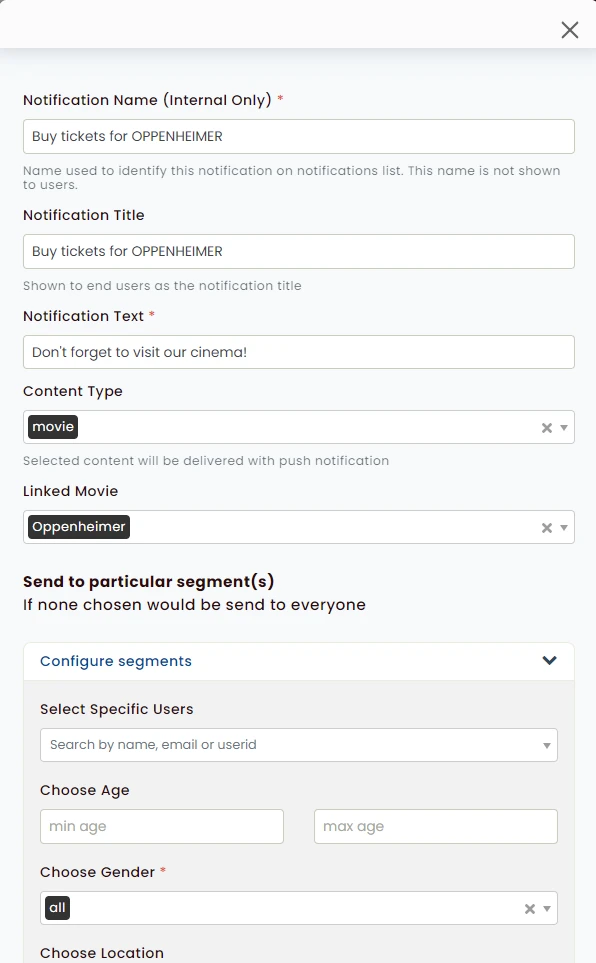The height and width of the screenshot is (963, 596).
Task: Click the 'If none chosen would be send to everyone' text
Action: [x=194, y=605]
